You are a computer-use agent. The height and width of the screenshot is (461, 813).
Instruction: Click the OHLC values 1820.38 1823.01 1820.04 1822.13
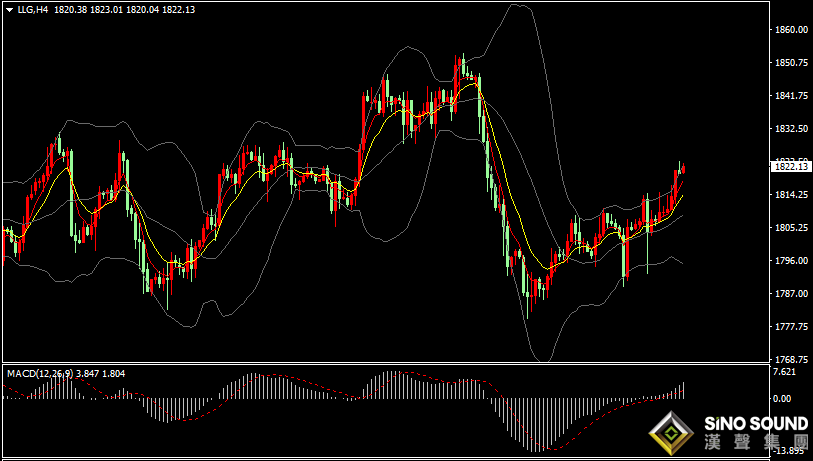coord(124,9)
